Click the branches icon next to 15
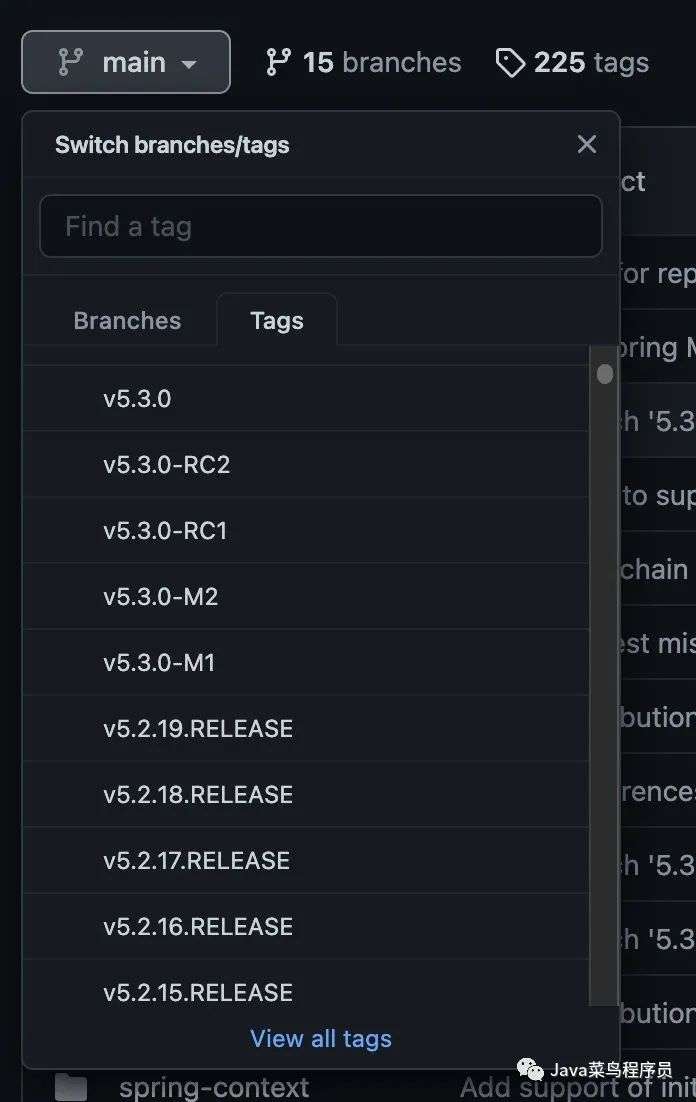Screen dimensions: 696x1102 [x=278, y=63]
